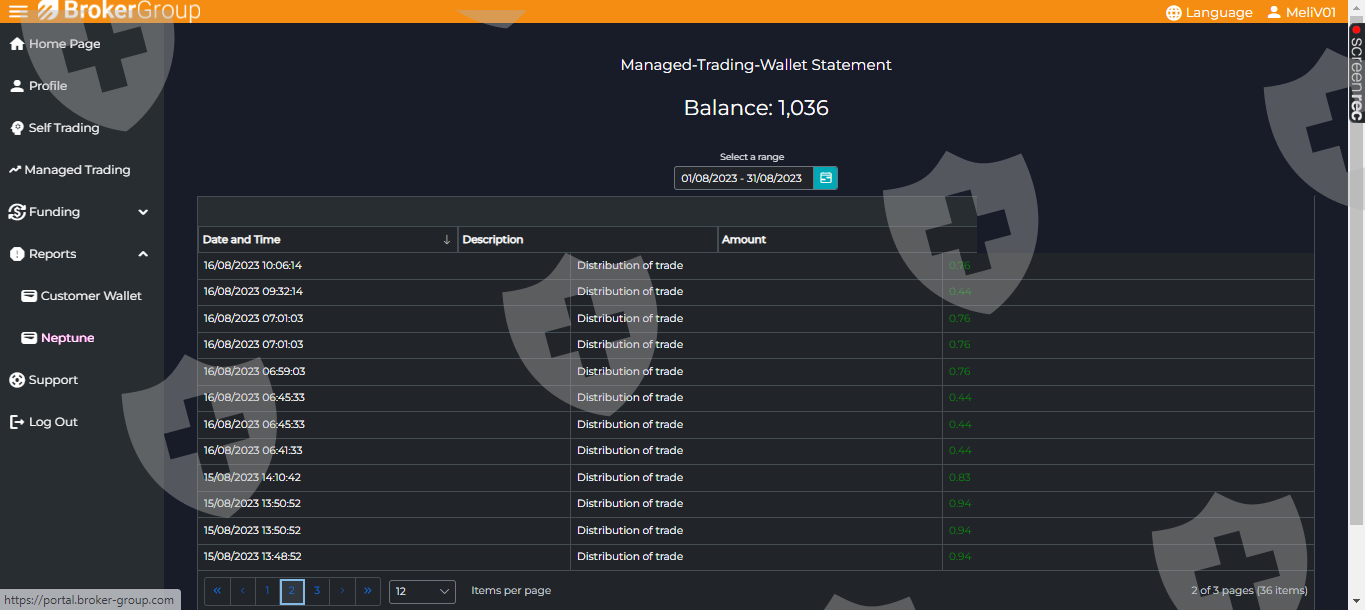Screen dimensions: 1365x610
Task: Click the Log Out arrow icon
Action: click(x=17, y=422)
